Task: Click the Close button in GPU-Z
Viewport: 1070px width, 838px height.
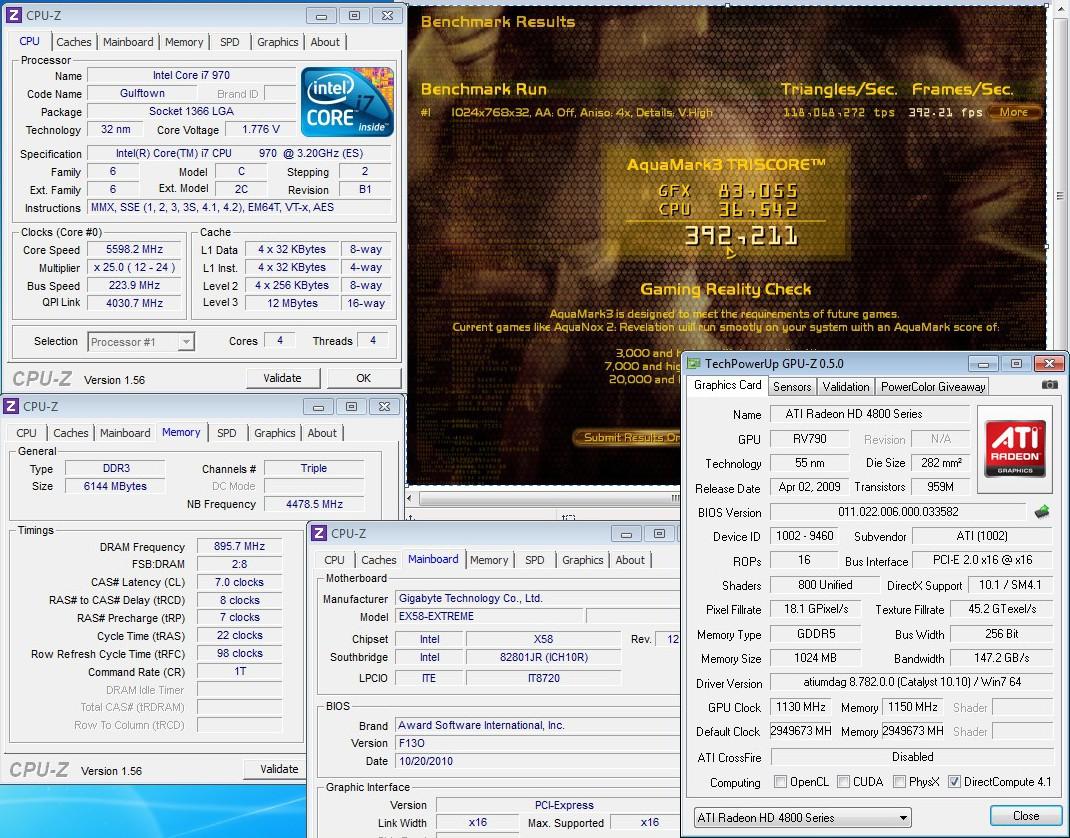Action: [1026, 815]
